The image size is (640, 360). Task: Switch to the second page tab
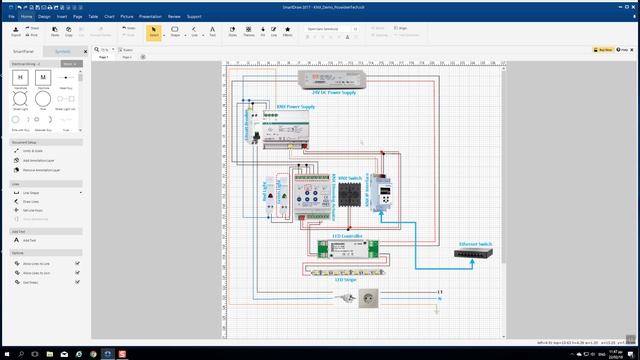[x=127, y=57]
